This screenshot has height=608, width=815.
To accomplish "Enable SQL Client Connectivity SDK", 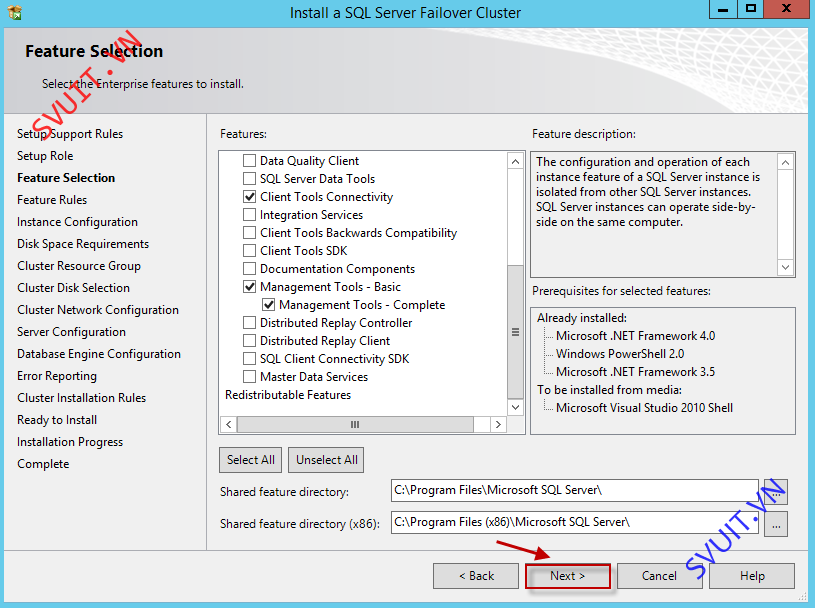I will click(x=249, y=359).
